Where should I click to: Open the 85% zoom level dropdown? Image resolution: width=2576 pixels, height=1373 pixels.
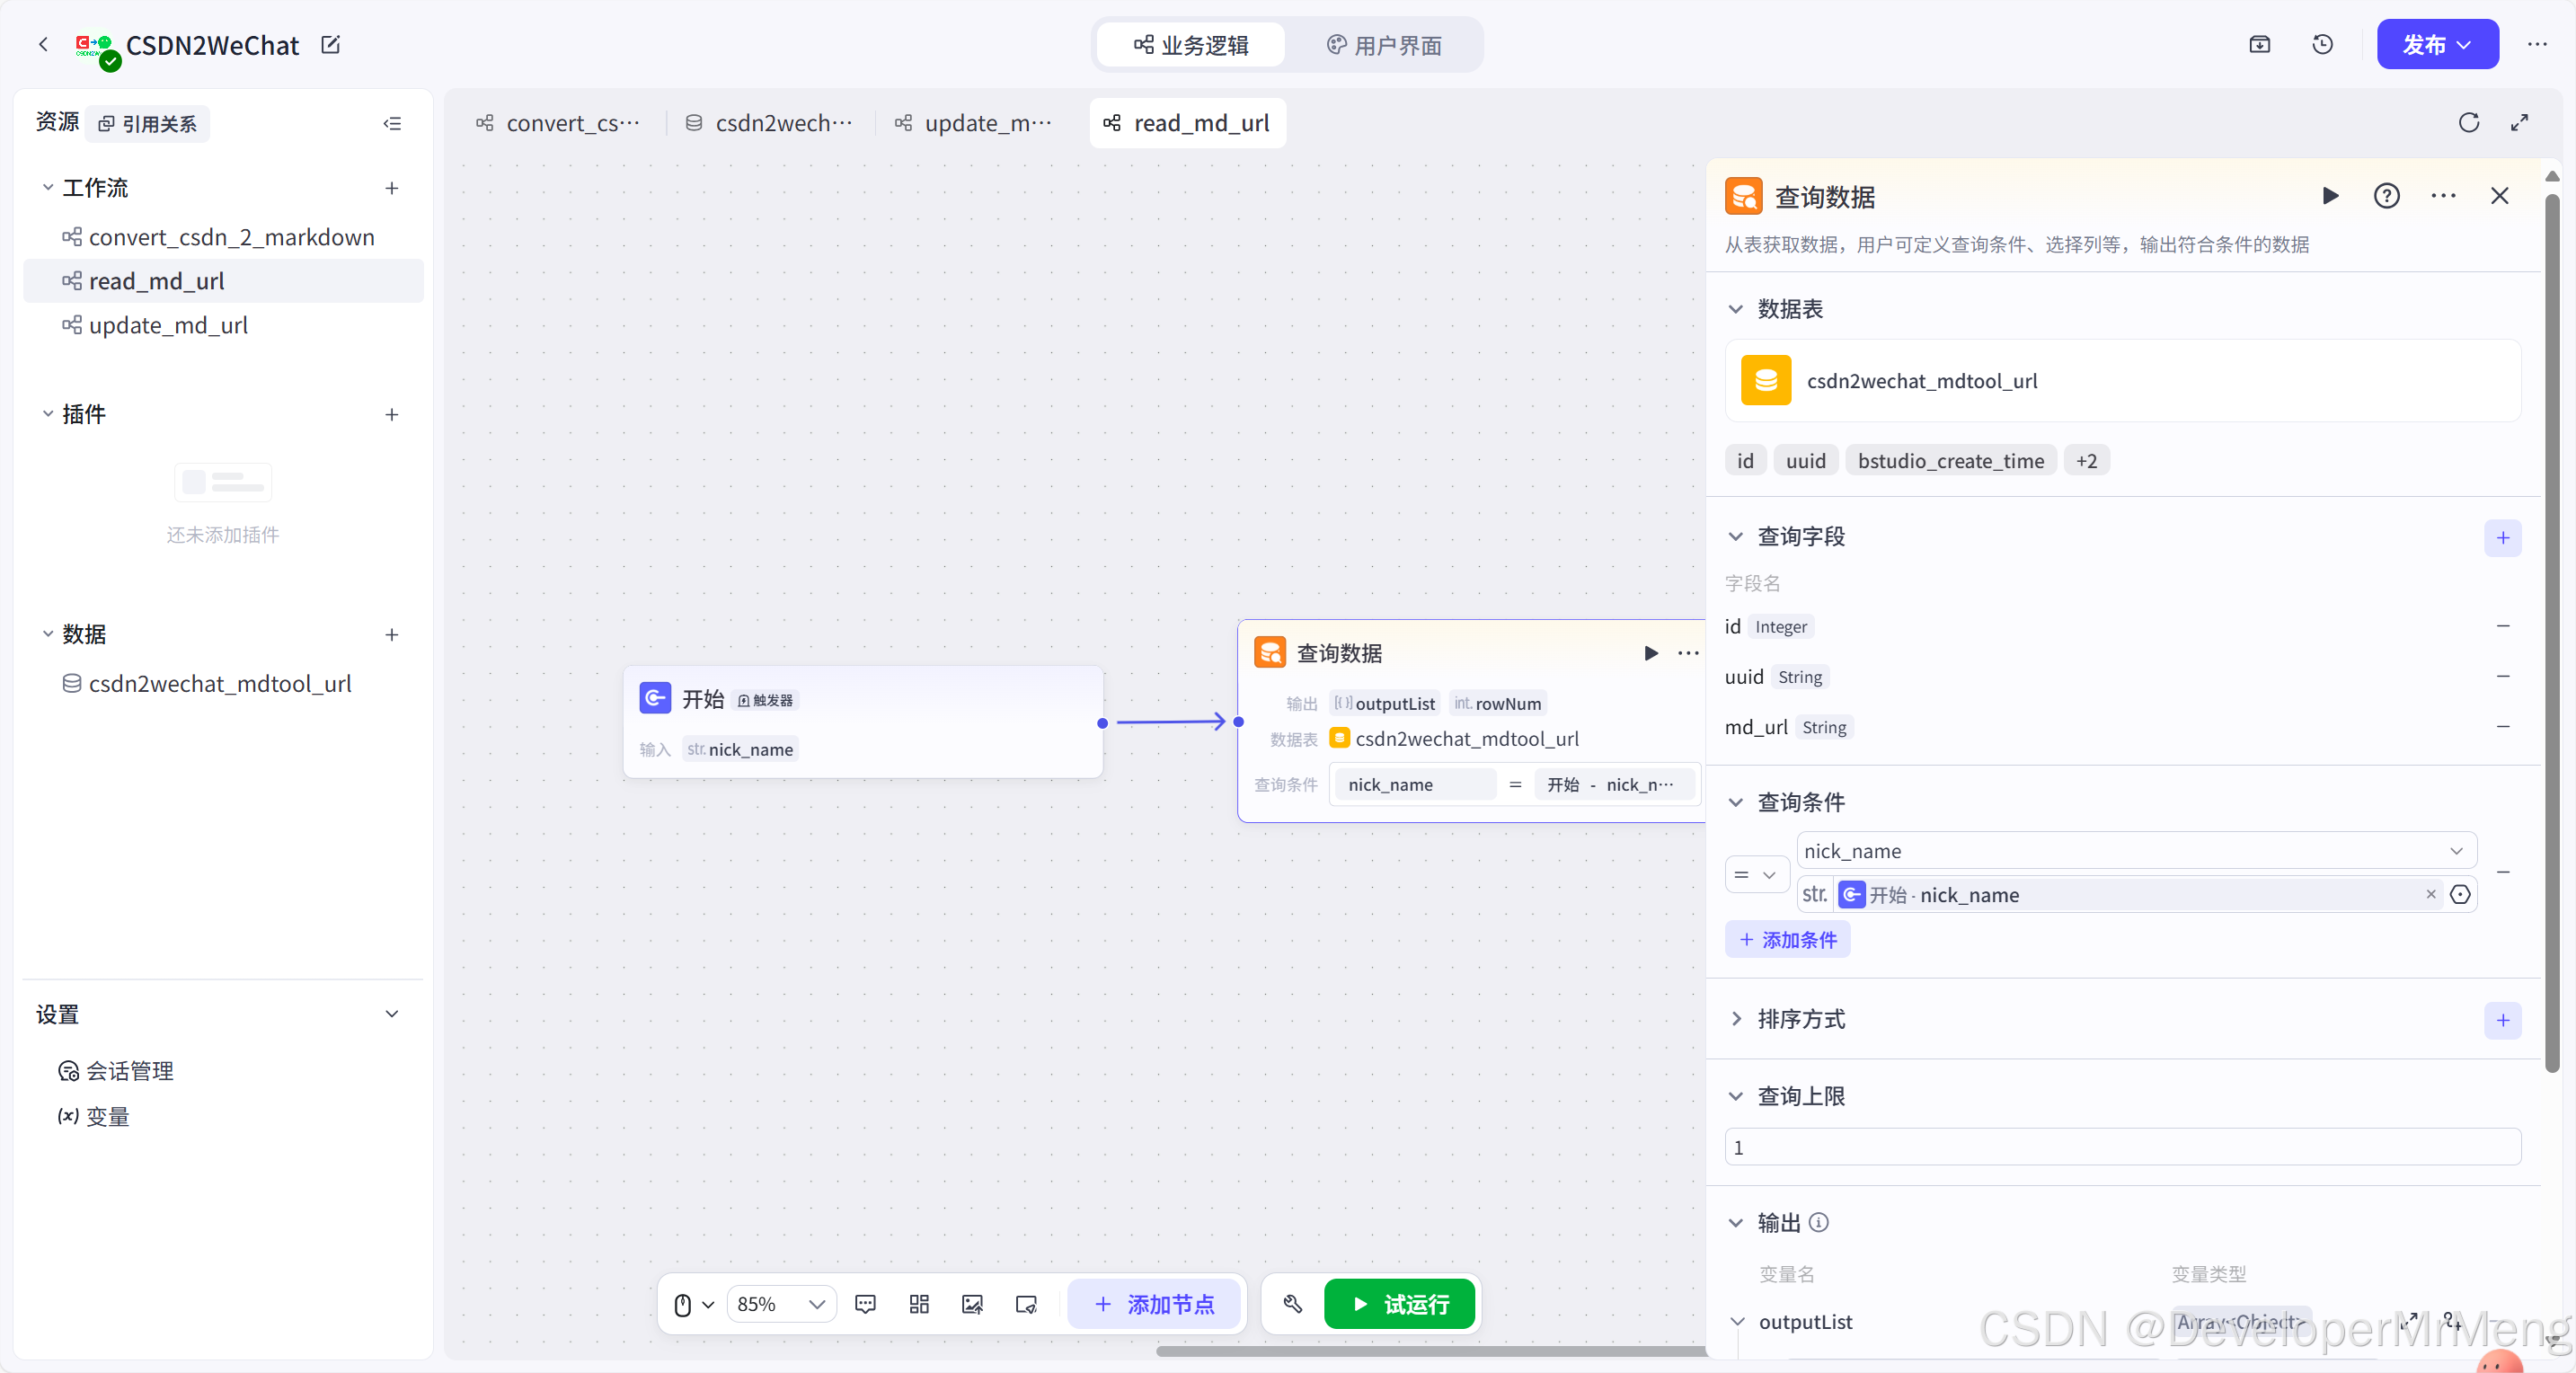pyautogui.click(x=781, y=1304)
